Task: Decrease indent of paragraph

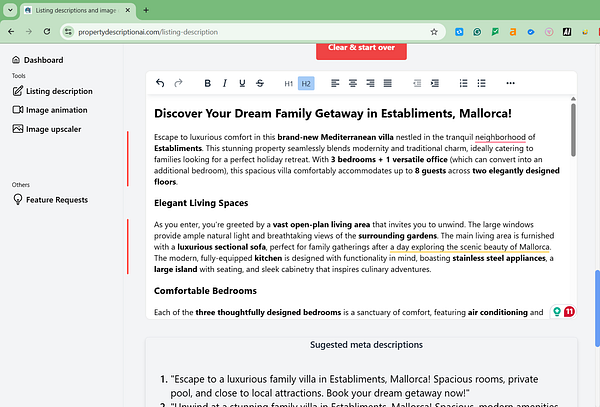Action: pyautogui.click(x=417, y=83)
